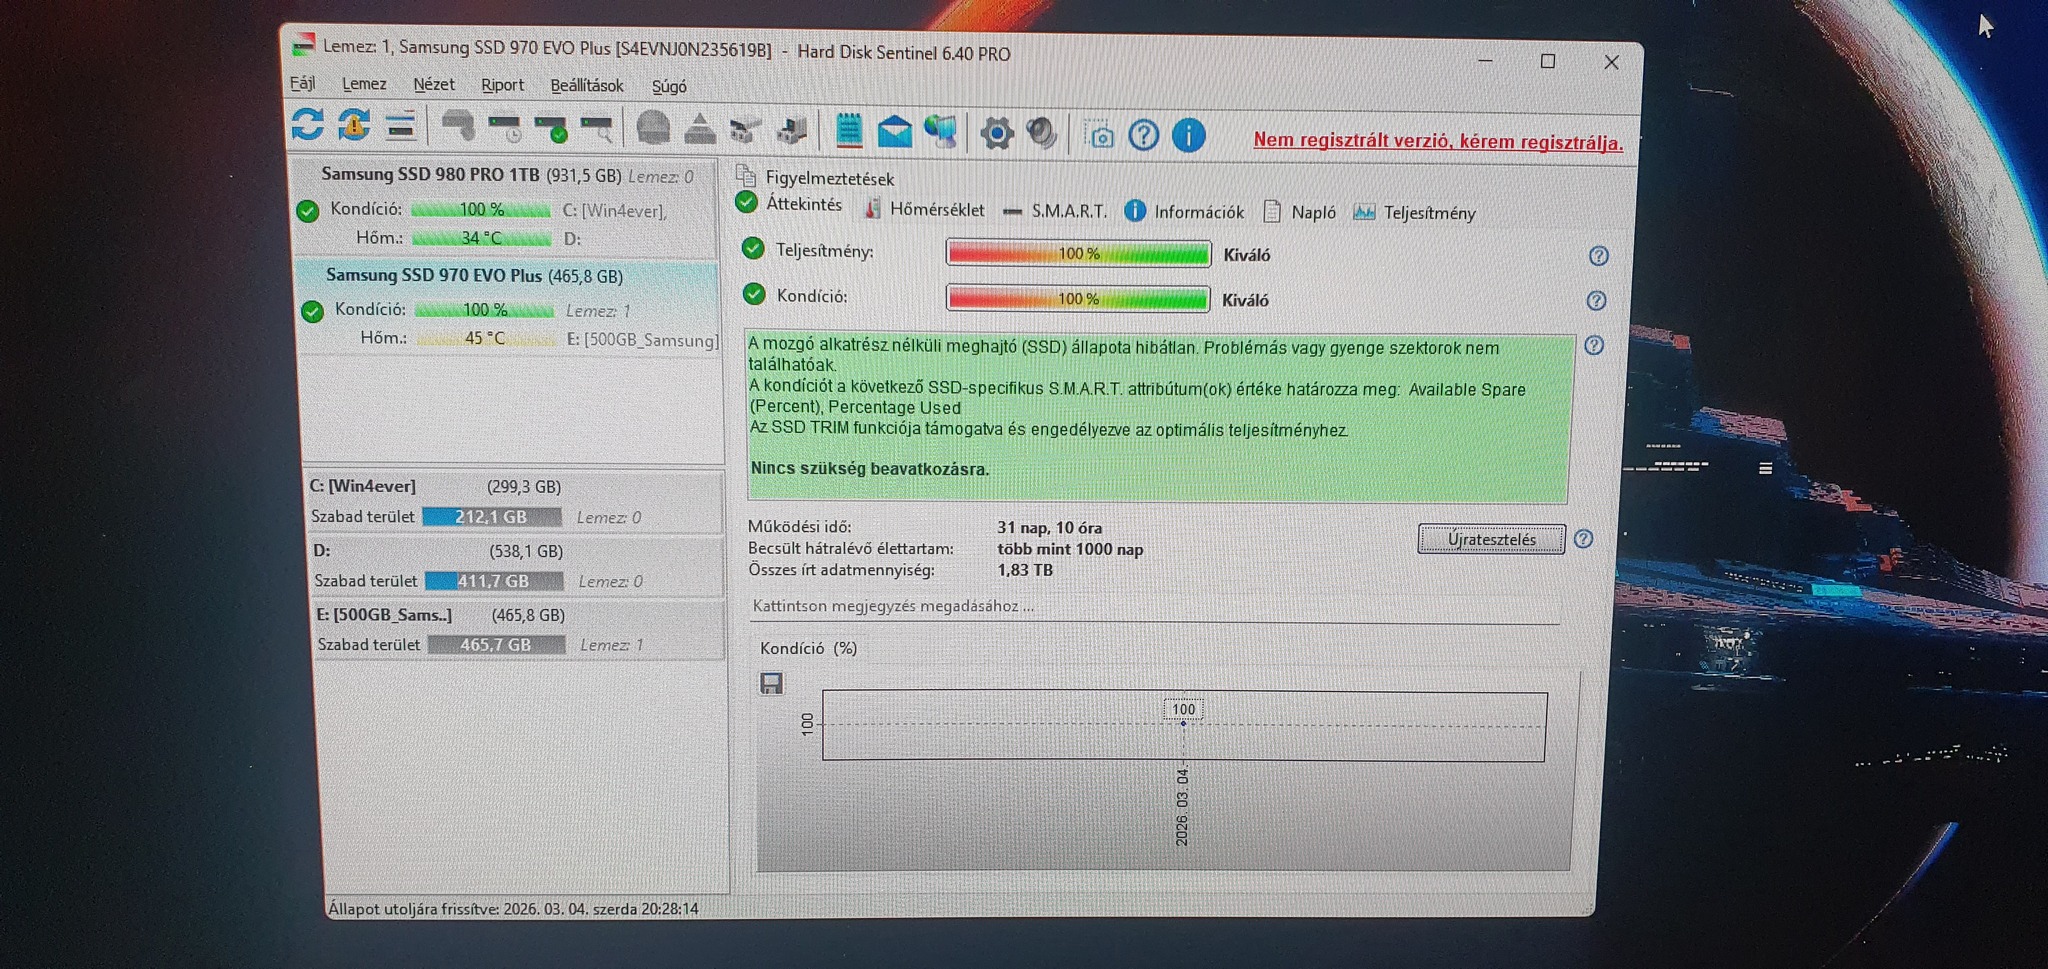
Task: Click the green check of Samsung 980 PRO
Action: 308,210
